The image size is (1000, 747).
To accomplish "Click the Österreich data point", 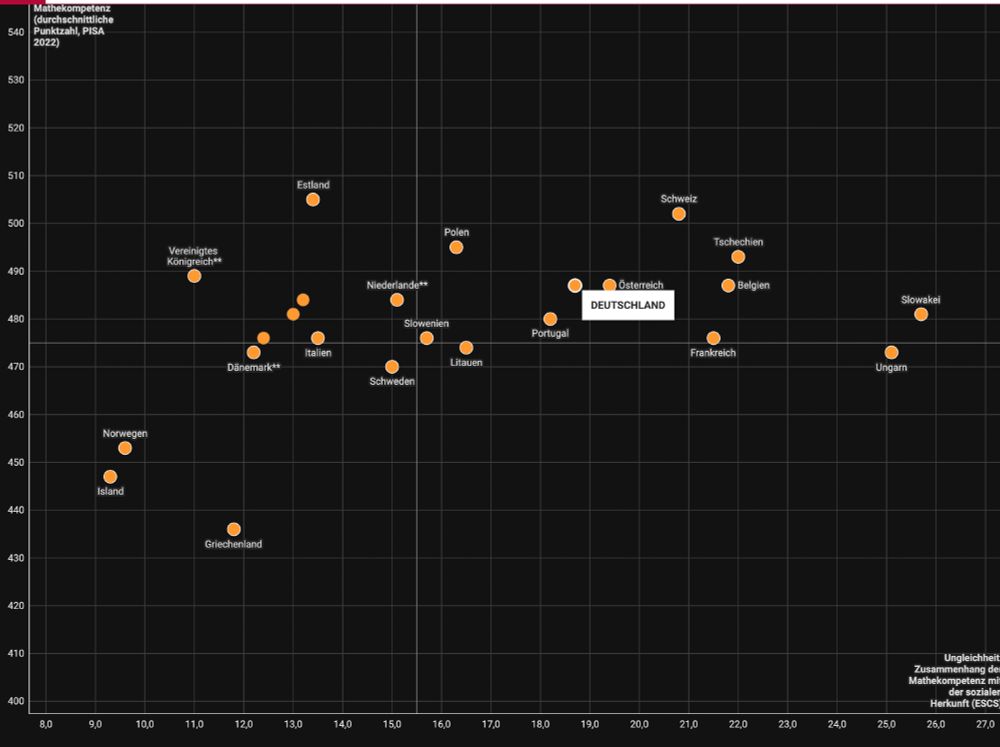I will 609,286.
